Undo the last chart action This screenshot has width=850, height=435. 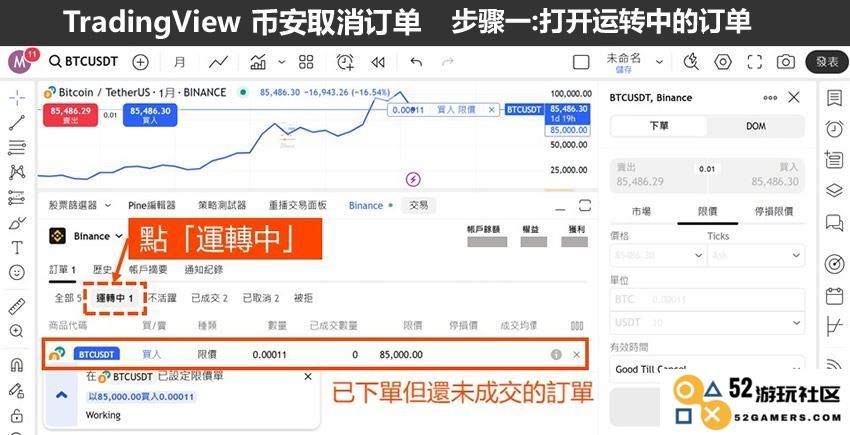[416, 62]
